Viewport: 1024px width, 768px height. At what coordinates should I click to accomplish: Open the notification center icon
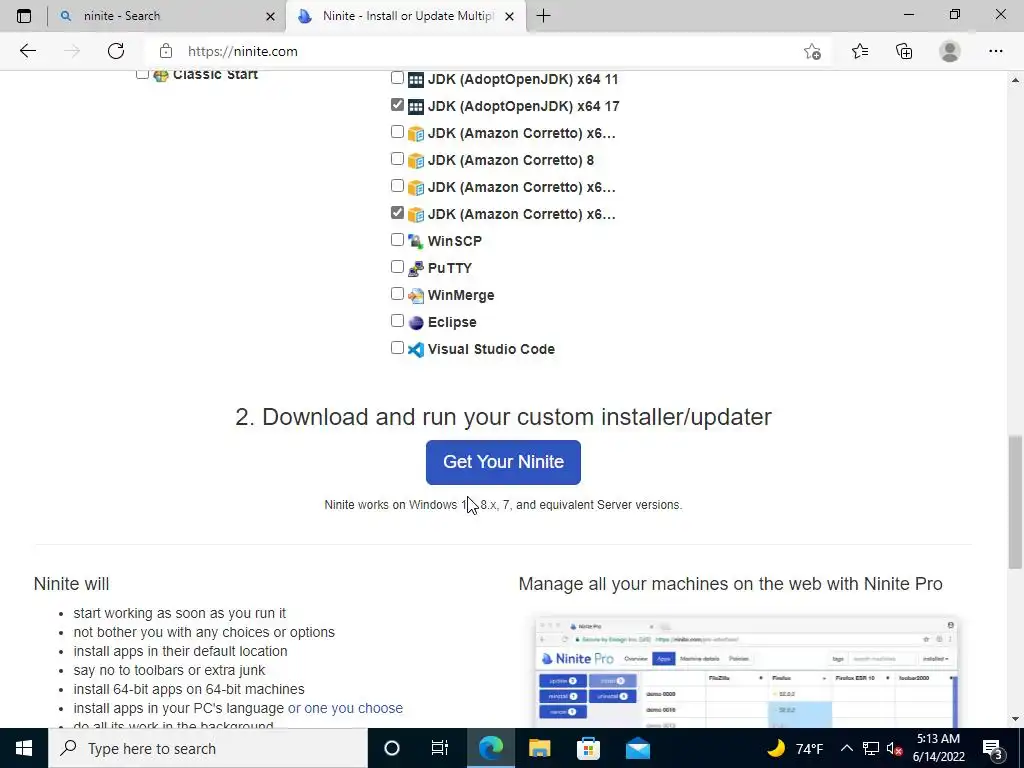point(992,748)
